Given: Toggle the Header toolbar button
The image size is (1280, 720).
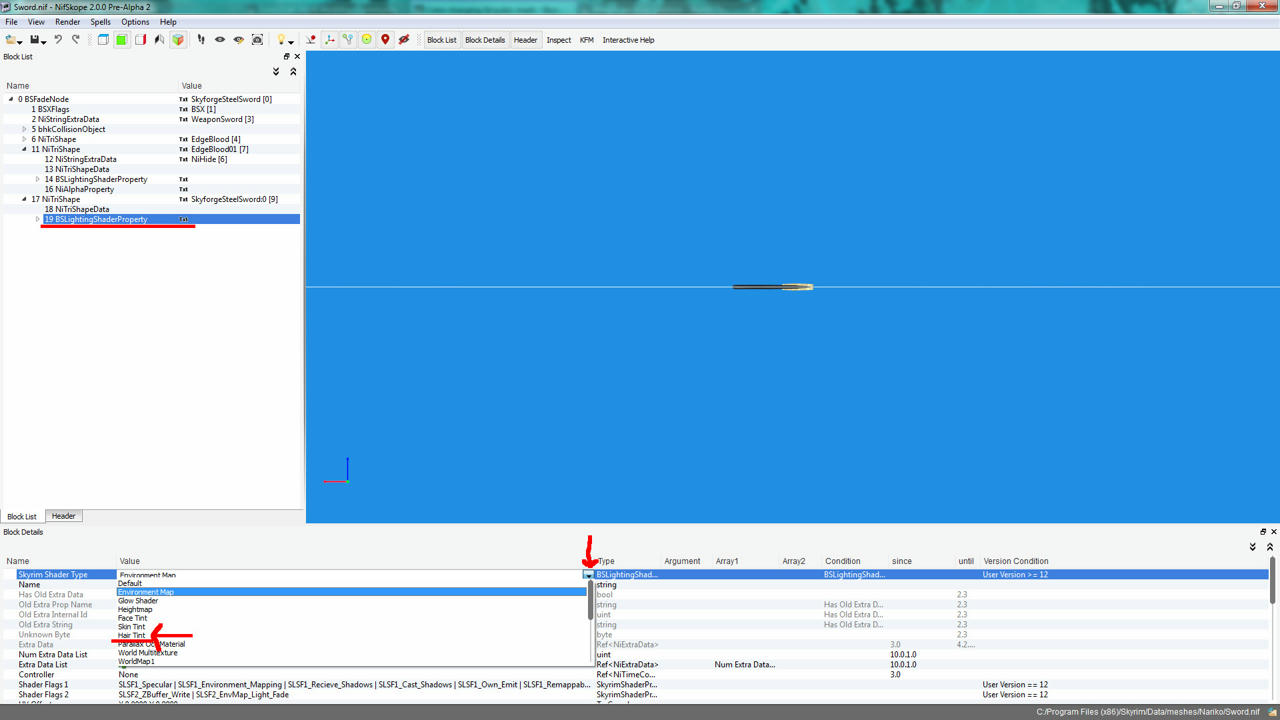Looking at the screenshot, I should [x=526, y=40].
